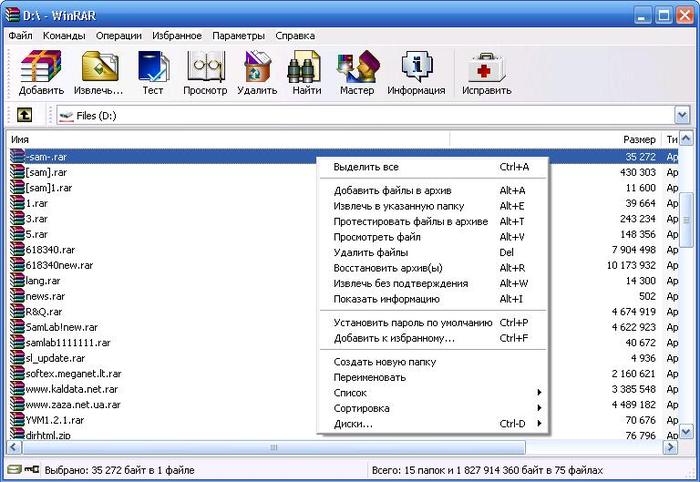The width and height of the screenshot is (700, 482).
Task: Choose Удалить файлы menu entry
Action: coord(432,253)
